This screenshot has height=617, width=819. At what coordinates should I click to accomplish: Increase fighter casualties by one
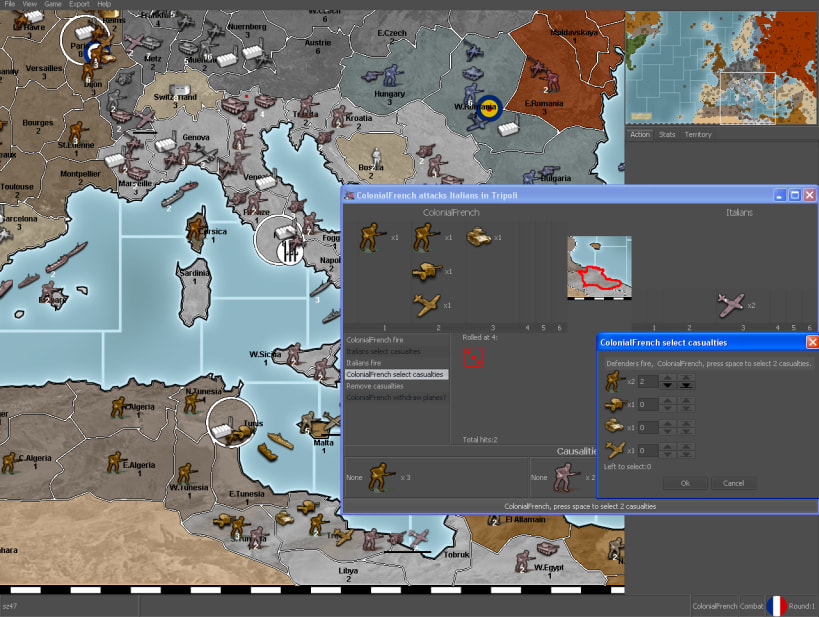tap(668, 447)
